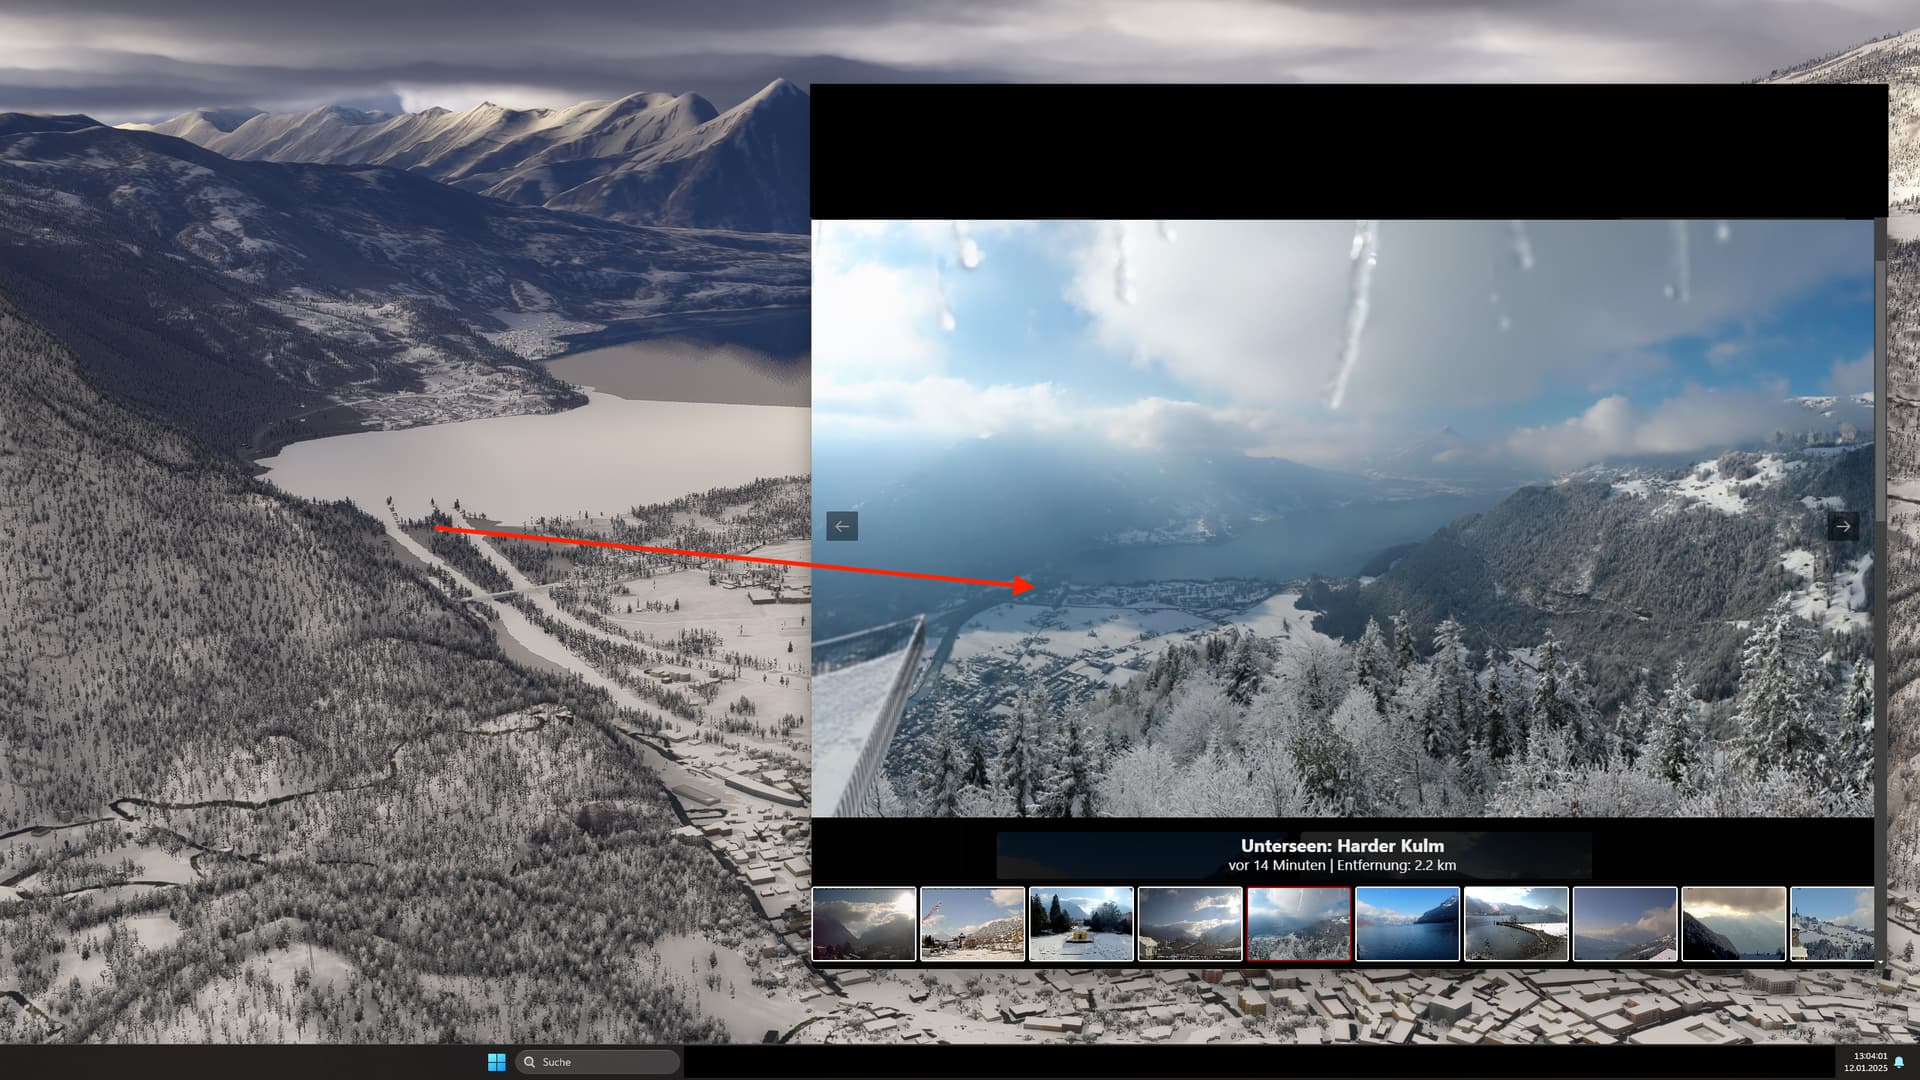This screenshot has height=1080, width=1920.
Task: Click the taskbar Suche search field
Action: click(x=600, y=1062)
